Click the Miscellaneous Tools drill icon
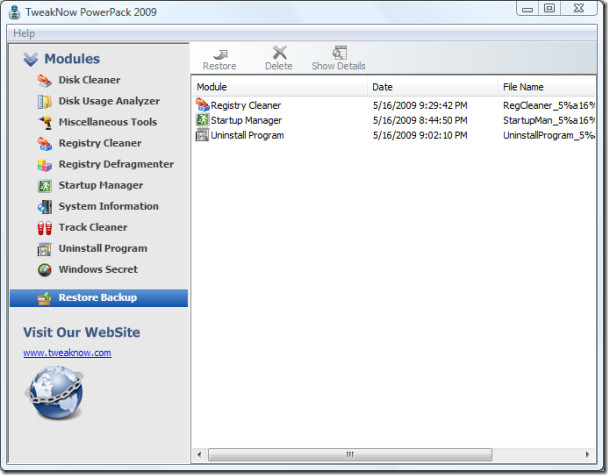Viewport: 608px width, 475px height. 45,123
